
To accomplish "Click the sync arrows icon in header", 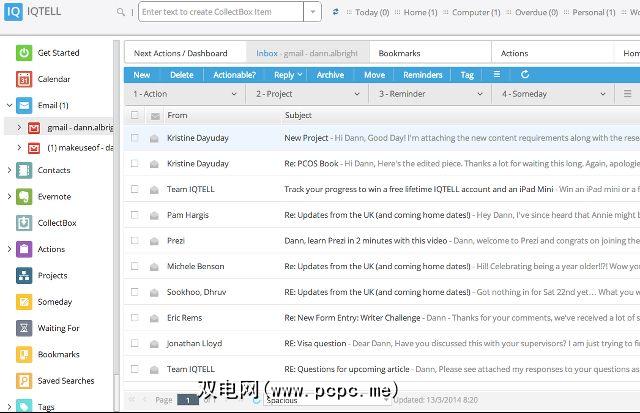I will coord(335,12).
